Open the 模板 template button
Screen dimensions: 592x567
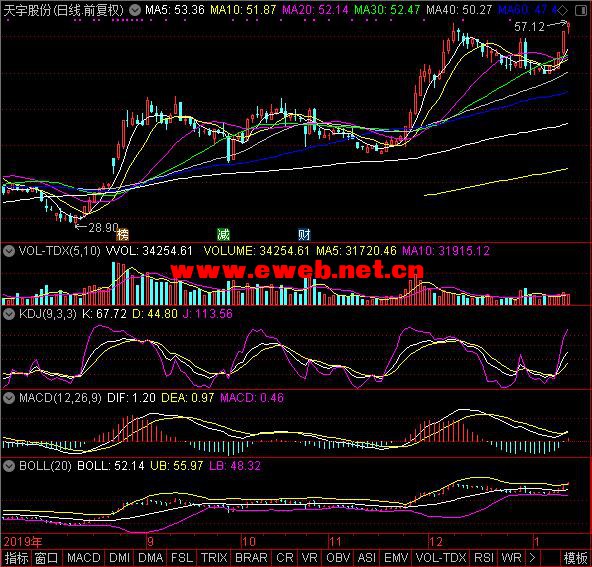[x=575, y=558]
